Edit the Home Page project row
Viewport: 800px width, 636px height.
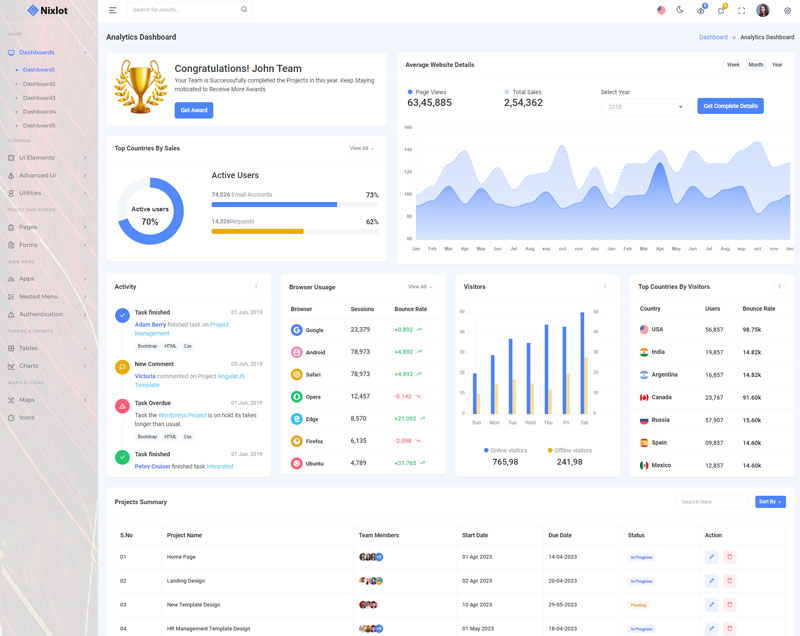[x=711, y=556]
